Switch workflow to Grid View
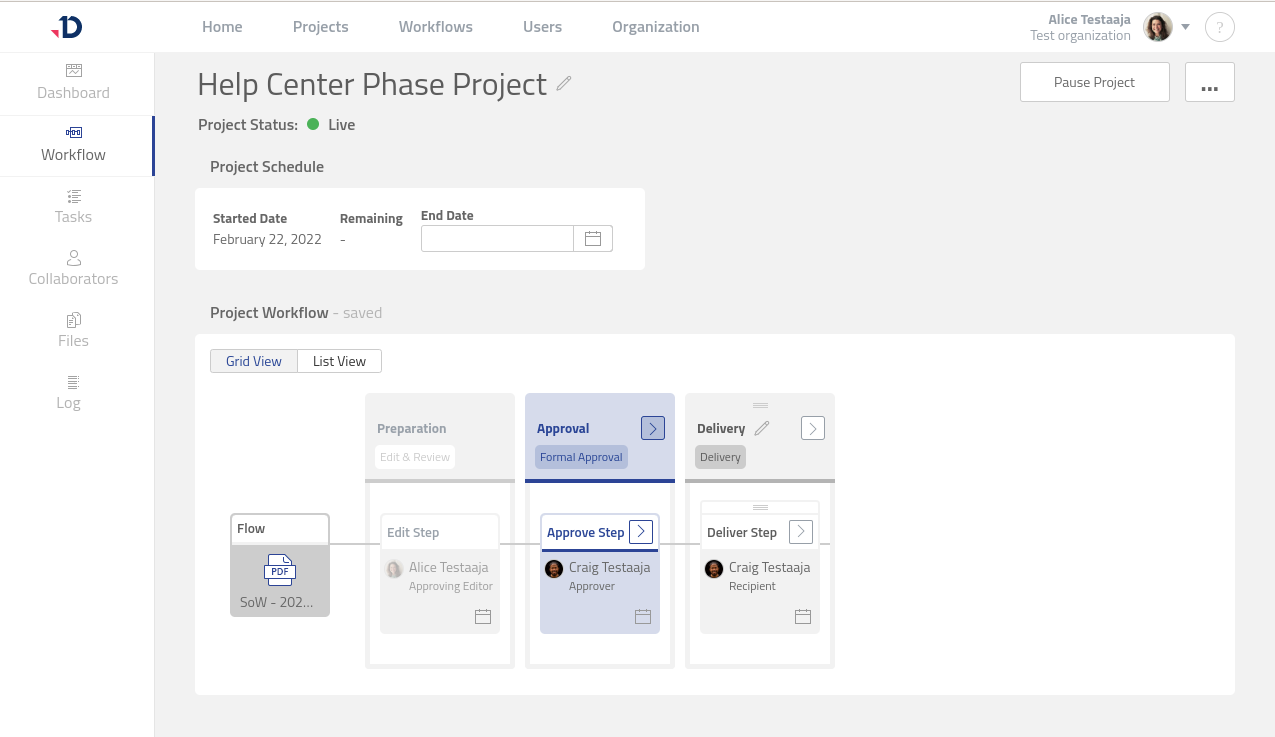This screenshot has height=737, width=1275. point(254,361)
